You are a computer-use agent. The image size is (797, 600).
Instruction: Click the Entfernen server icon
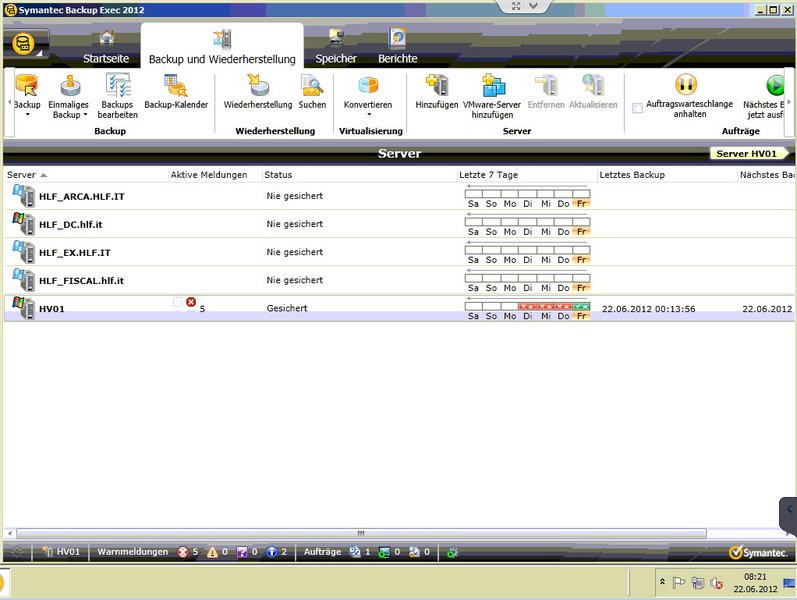click(x=546, y=85)
